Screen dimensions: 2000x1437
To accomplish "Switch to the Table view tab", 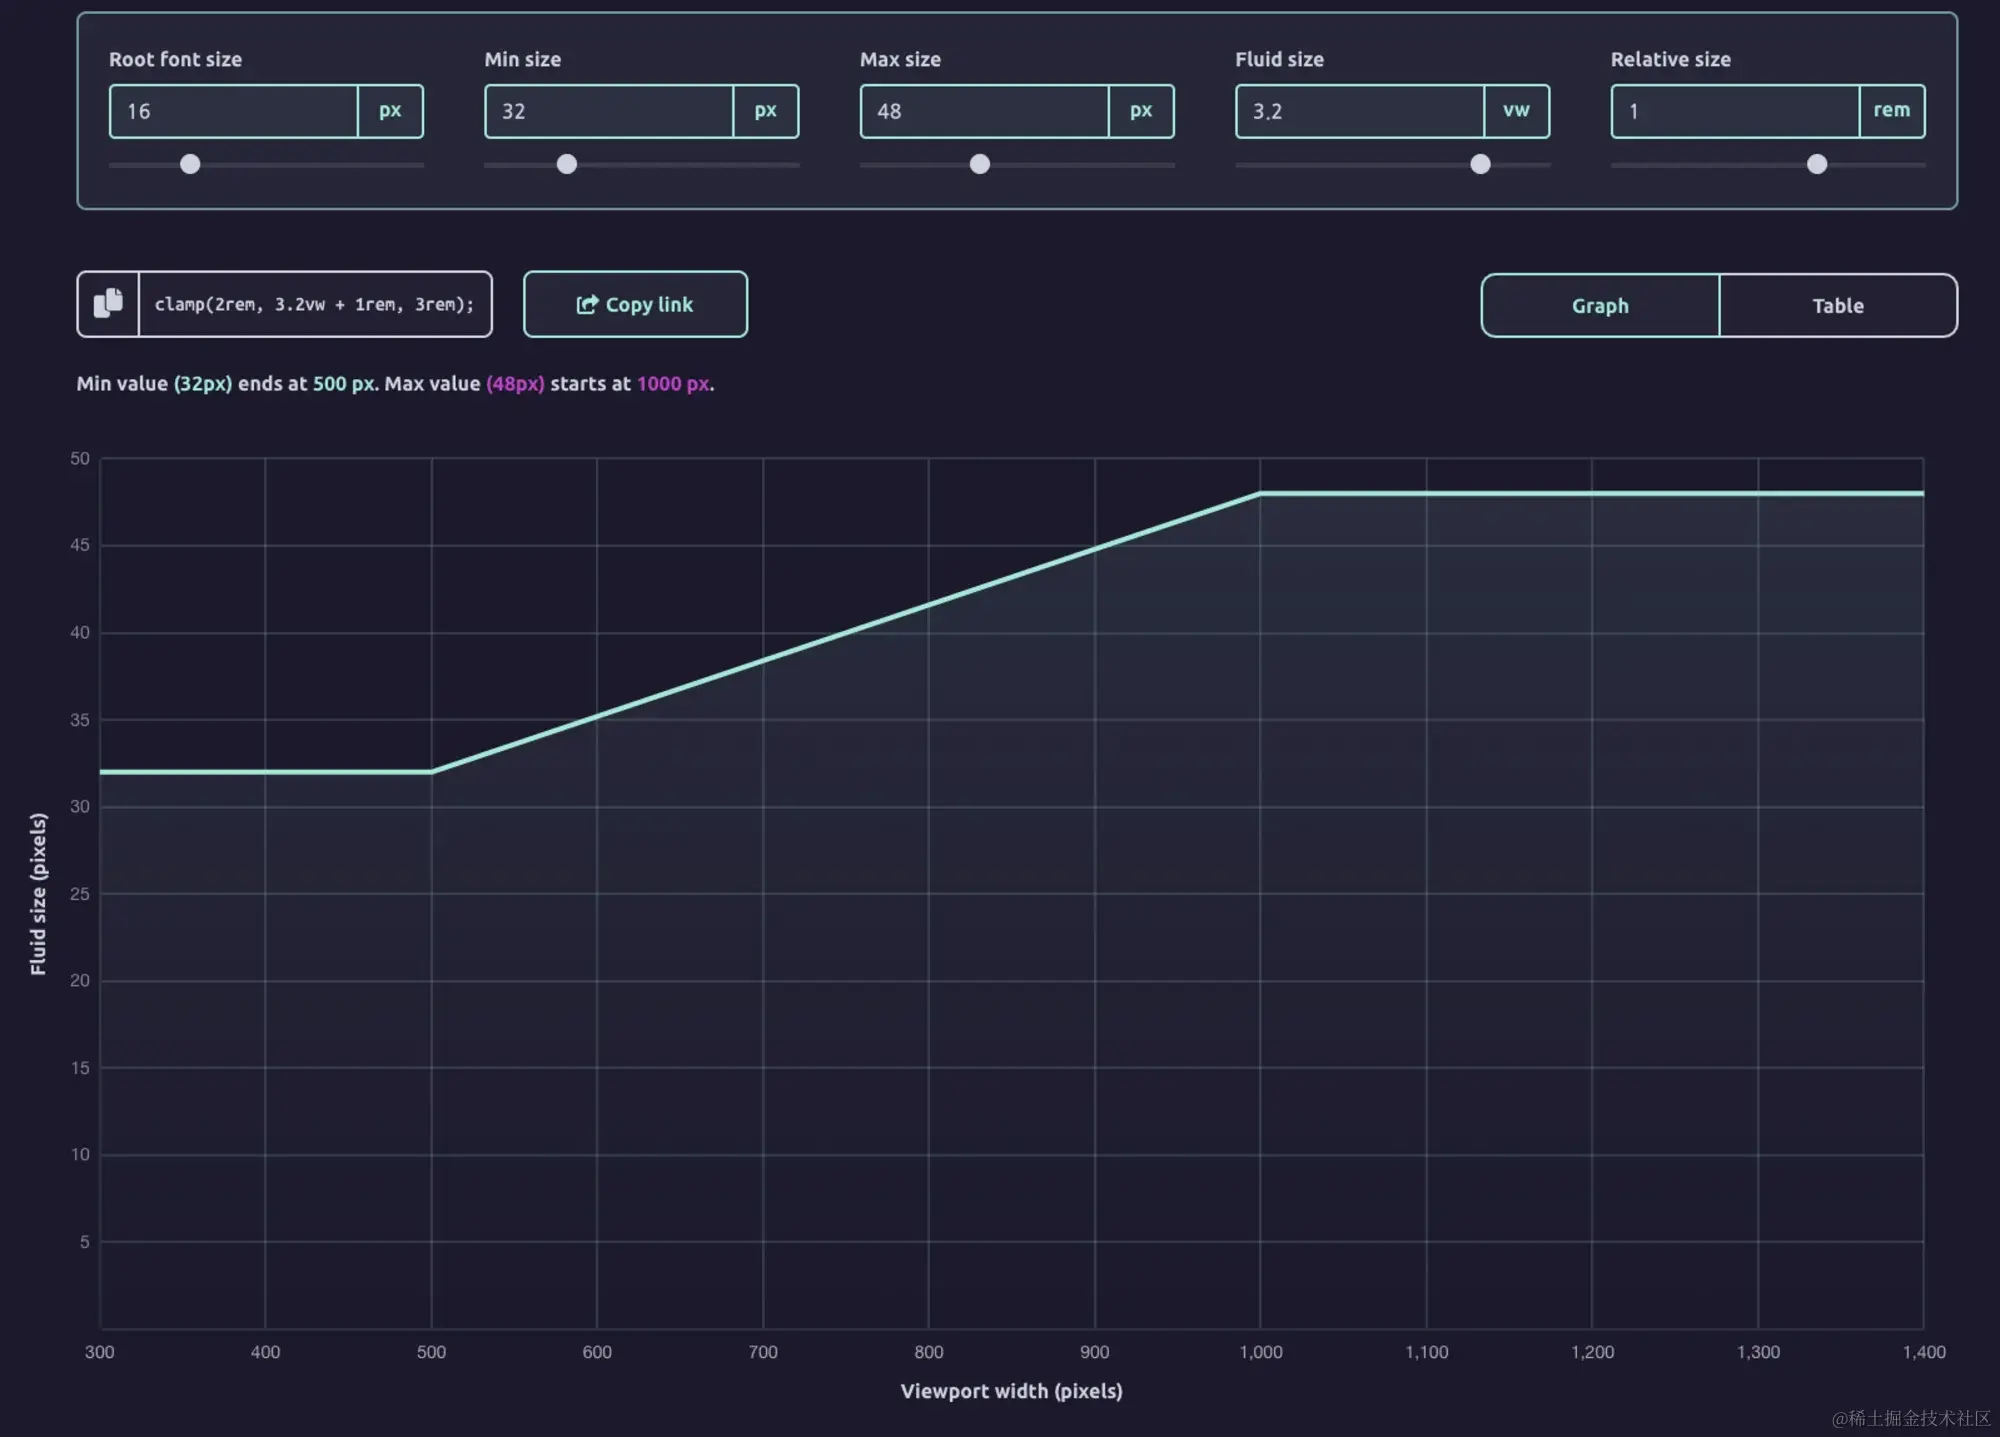I will tap(1838, 306).
